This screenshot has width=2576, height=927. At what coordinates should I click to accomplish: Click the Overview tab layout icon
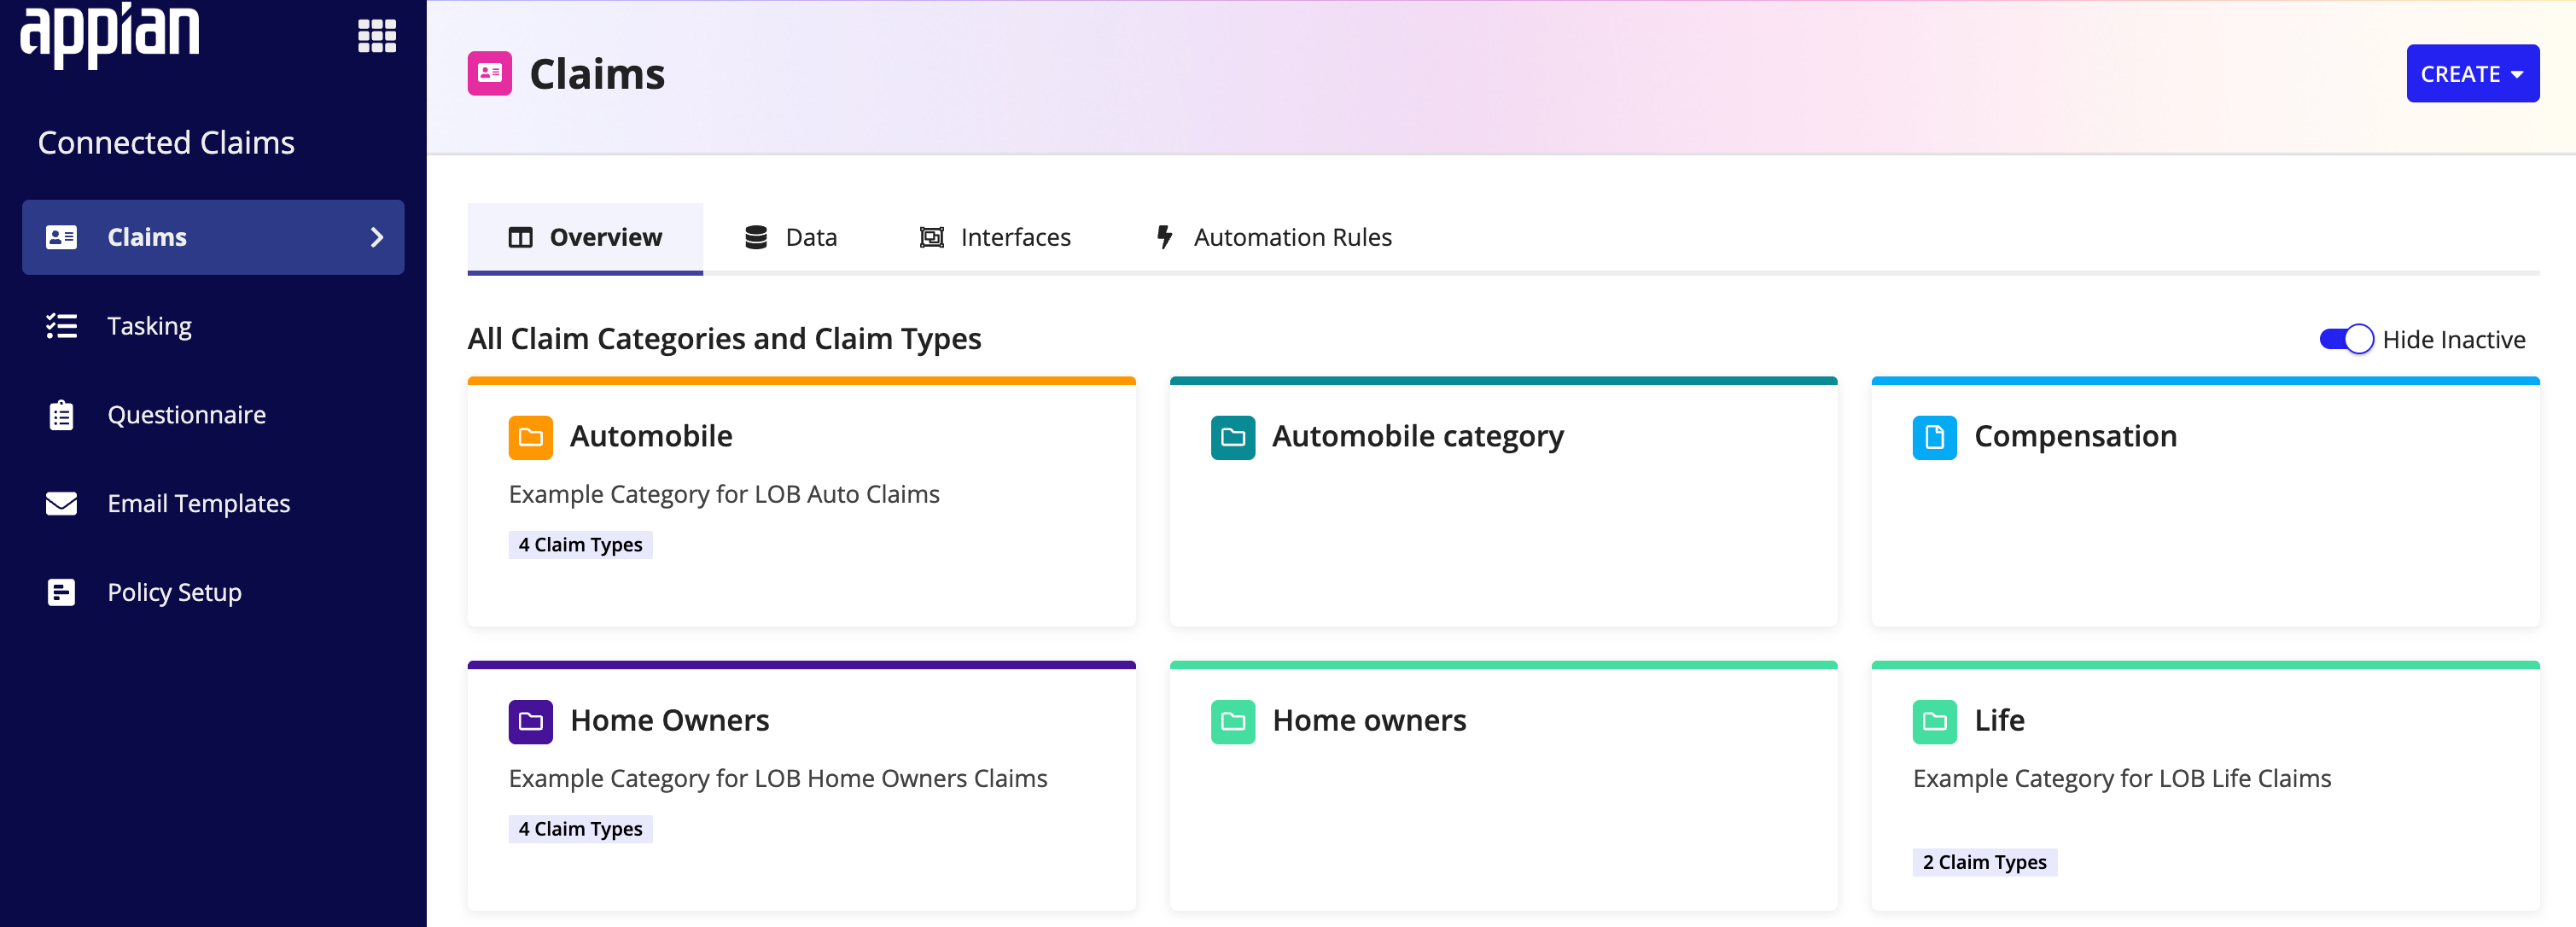(521, 237)
